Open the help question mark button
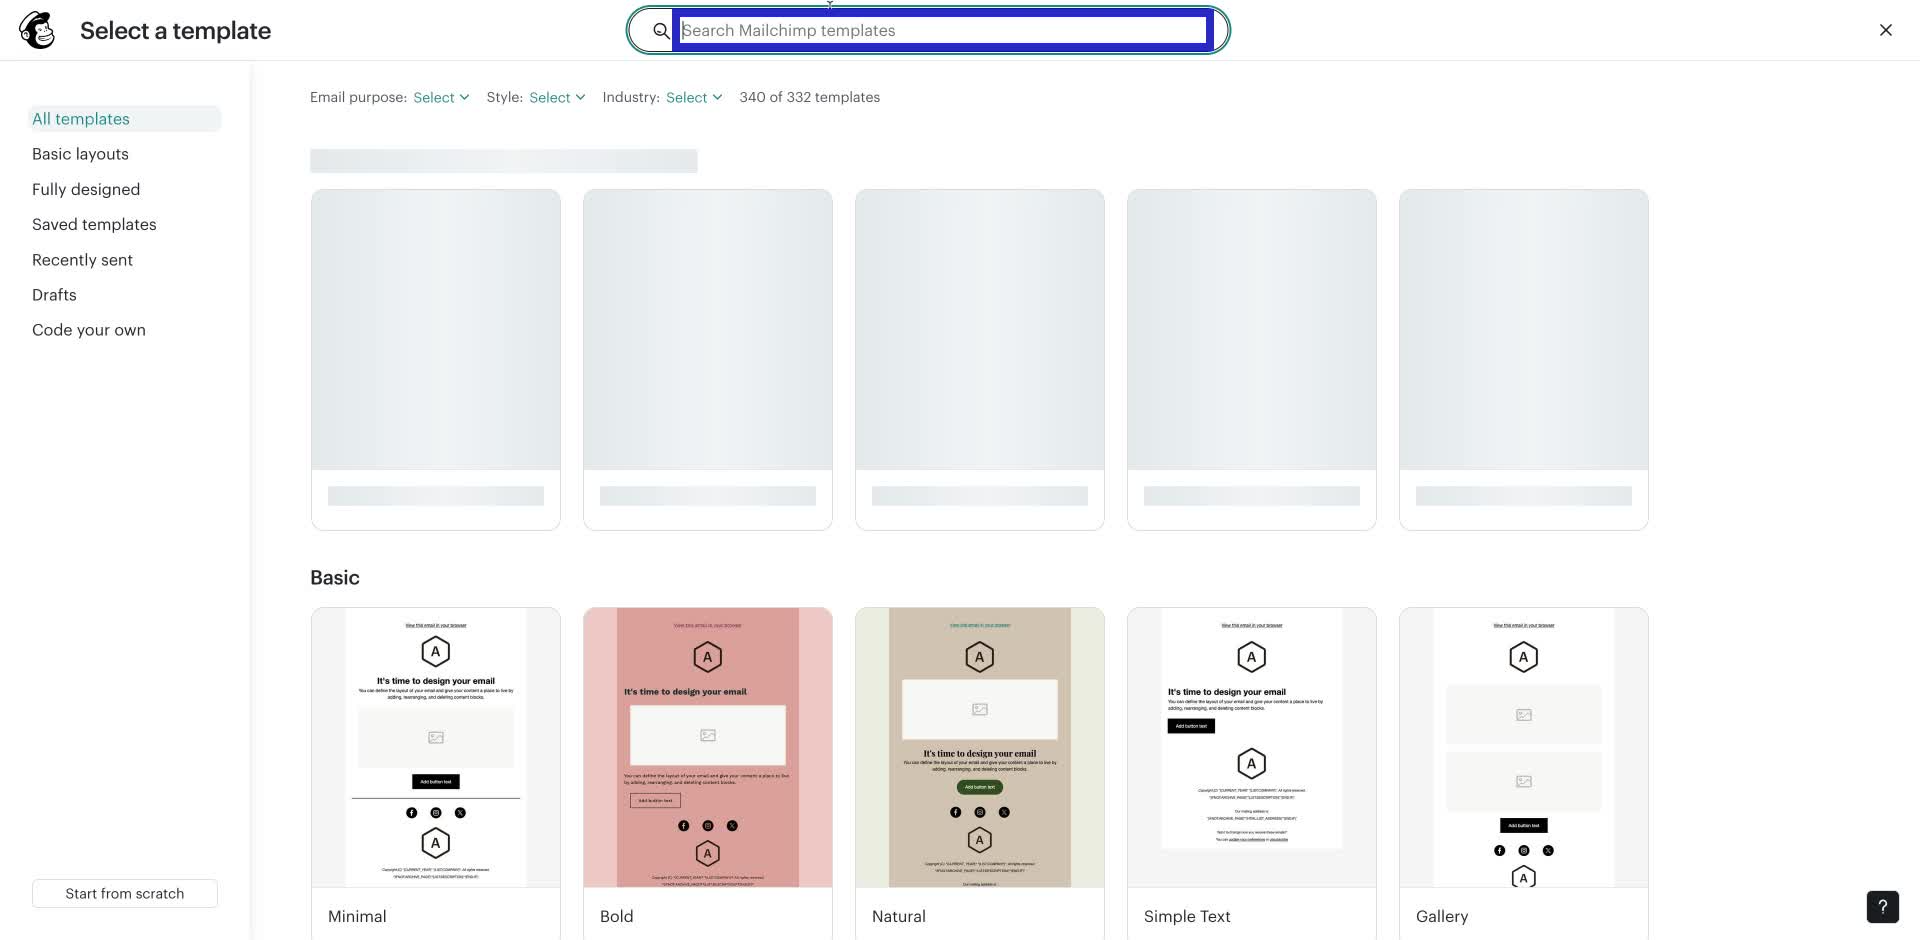Image resolution: width=1920 pixels, height=940 pixels. (1883, 907)
